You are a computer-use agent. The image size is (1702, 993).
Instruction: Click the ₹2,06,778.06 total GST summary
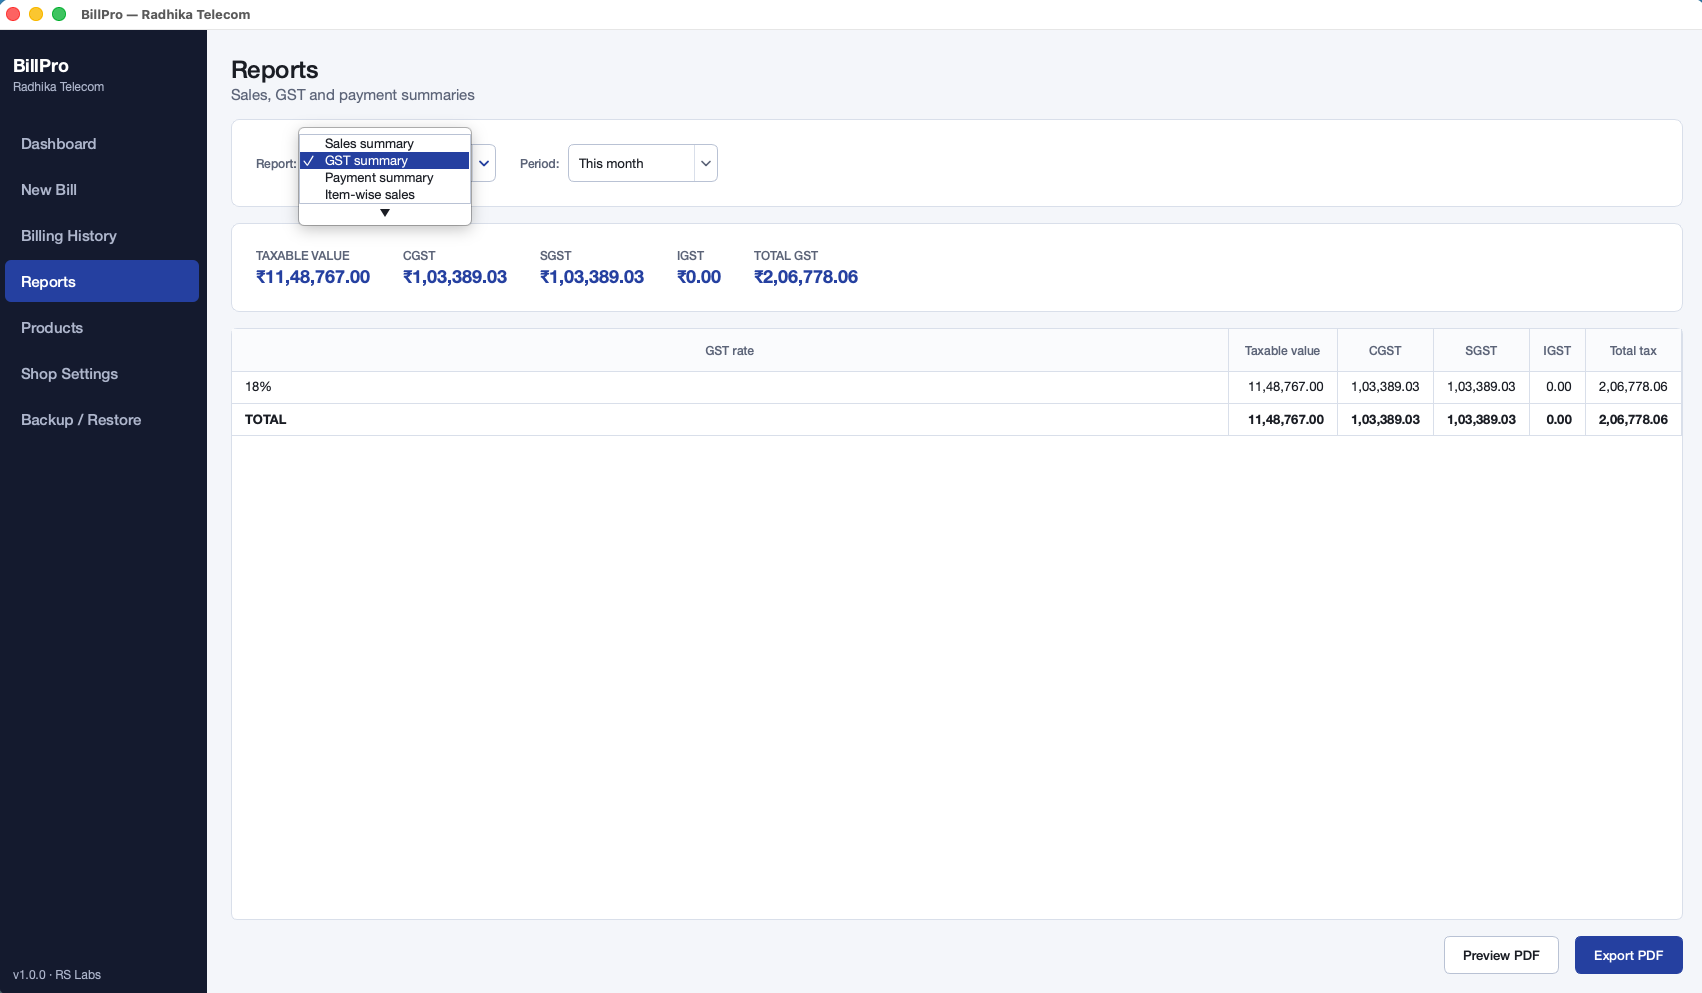(x=806, y=277)
